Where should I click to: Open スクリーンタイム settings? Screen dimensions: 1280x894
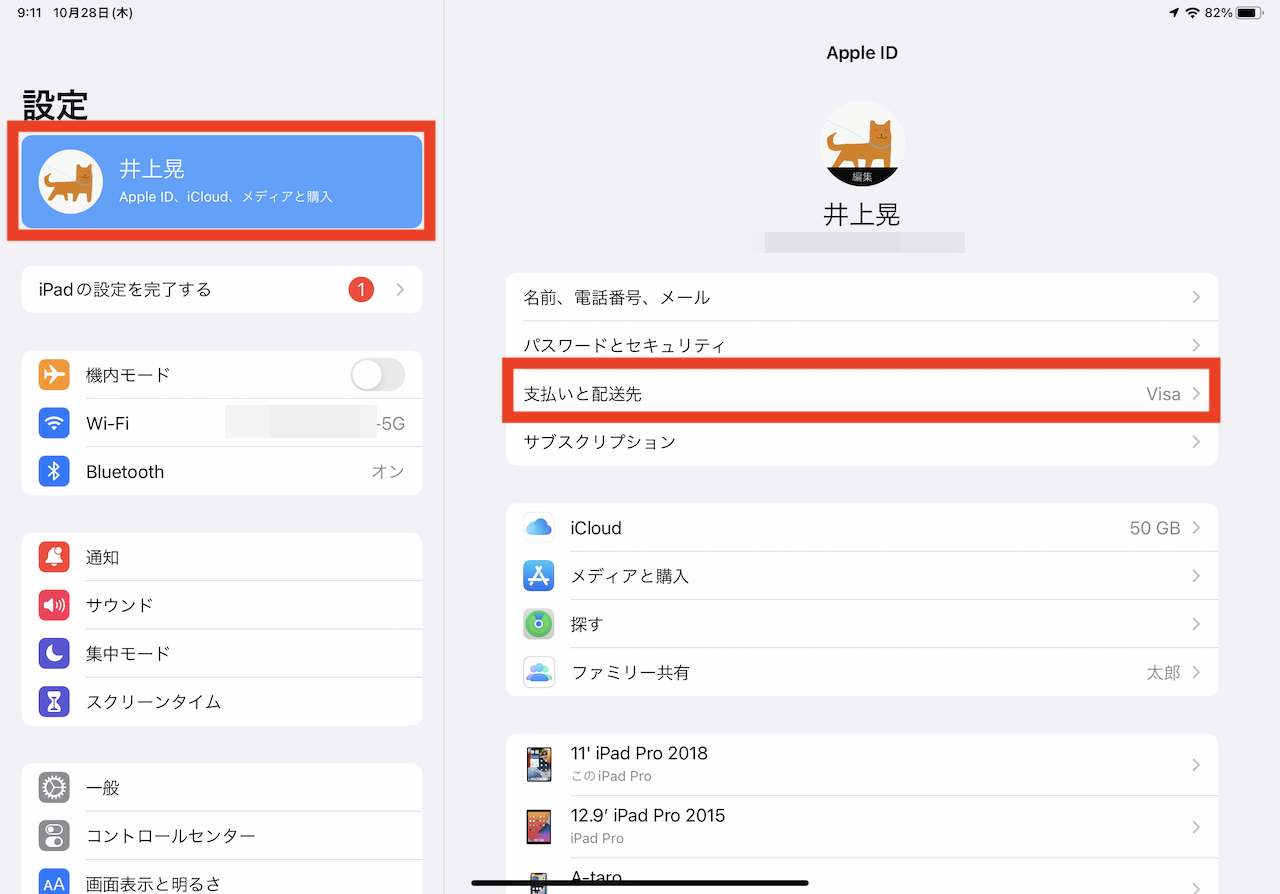point(222,701)
